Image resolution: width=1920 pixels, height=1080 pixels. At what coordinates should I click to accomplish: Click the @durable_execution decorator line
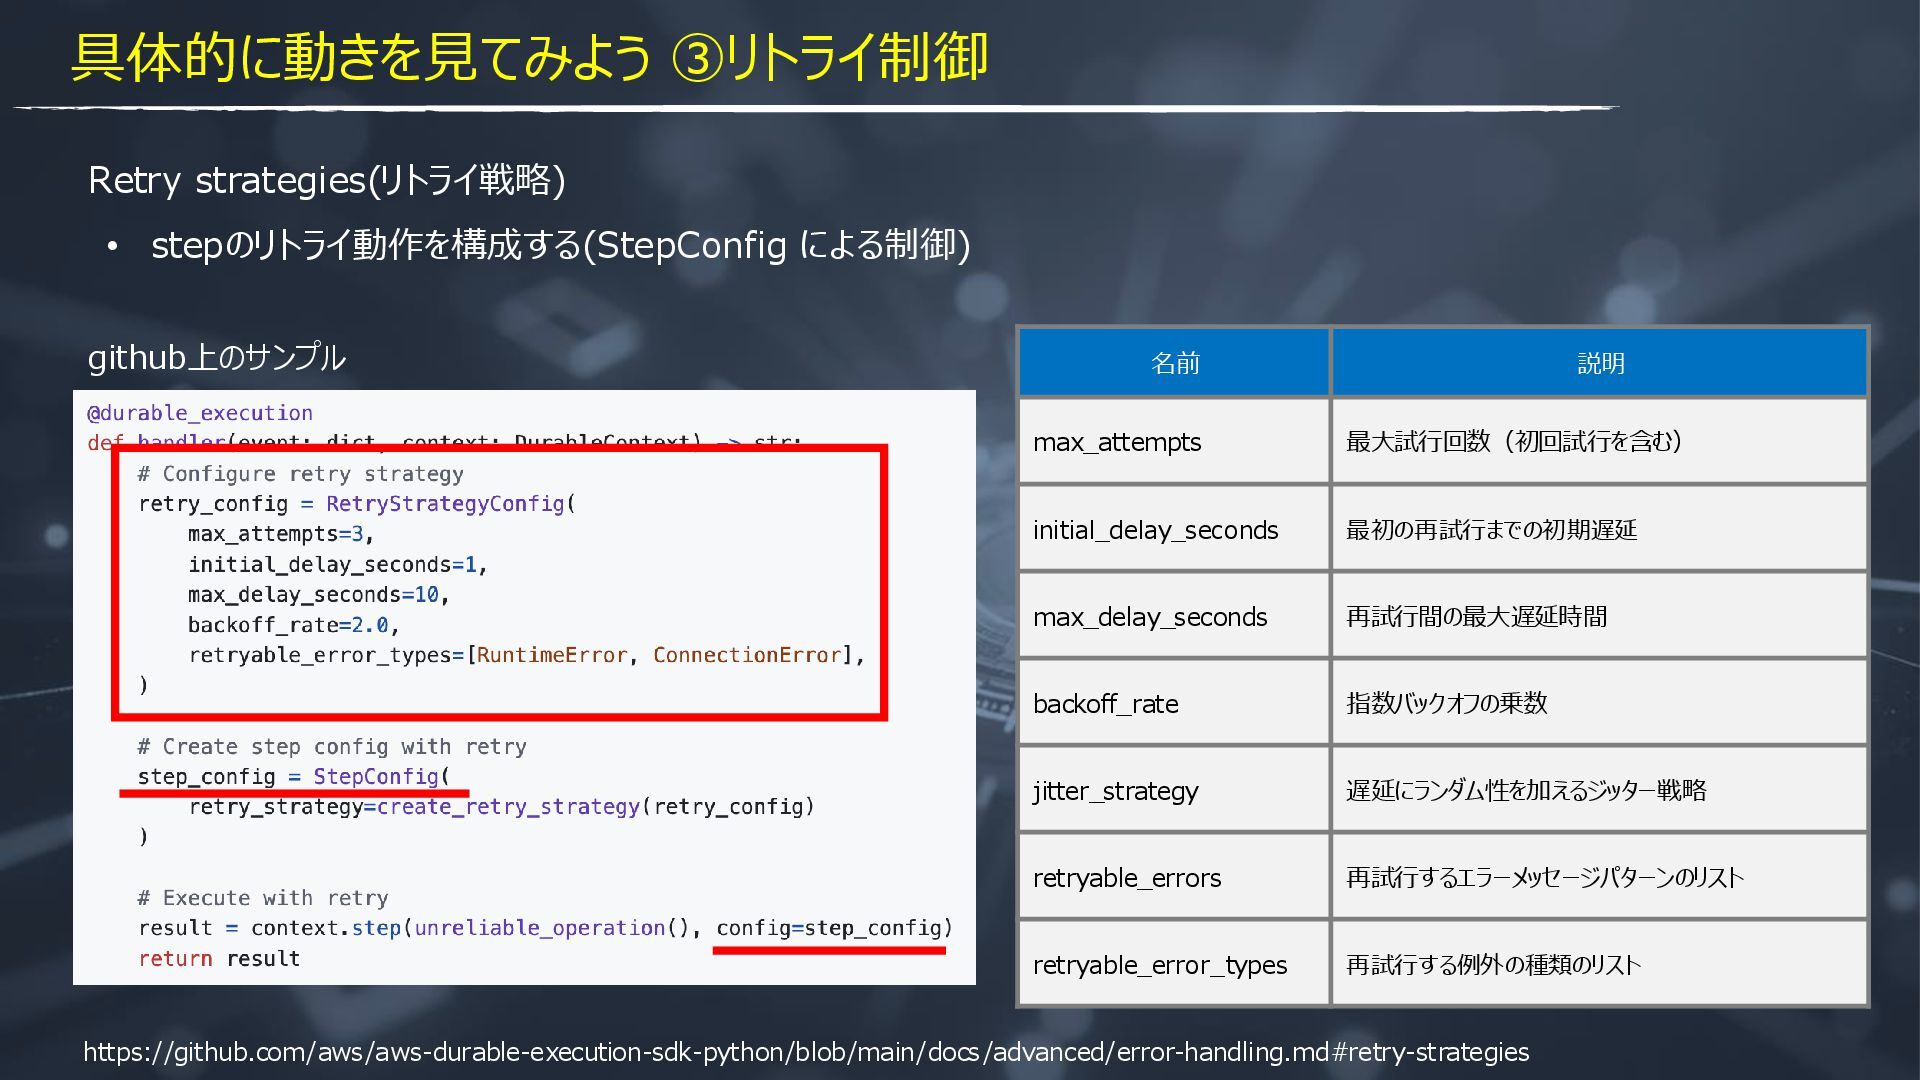pos(200,413)
